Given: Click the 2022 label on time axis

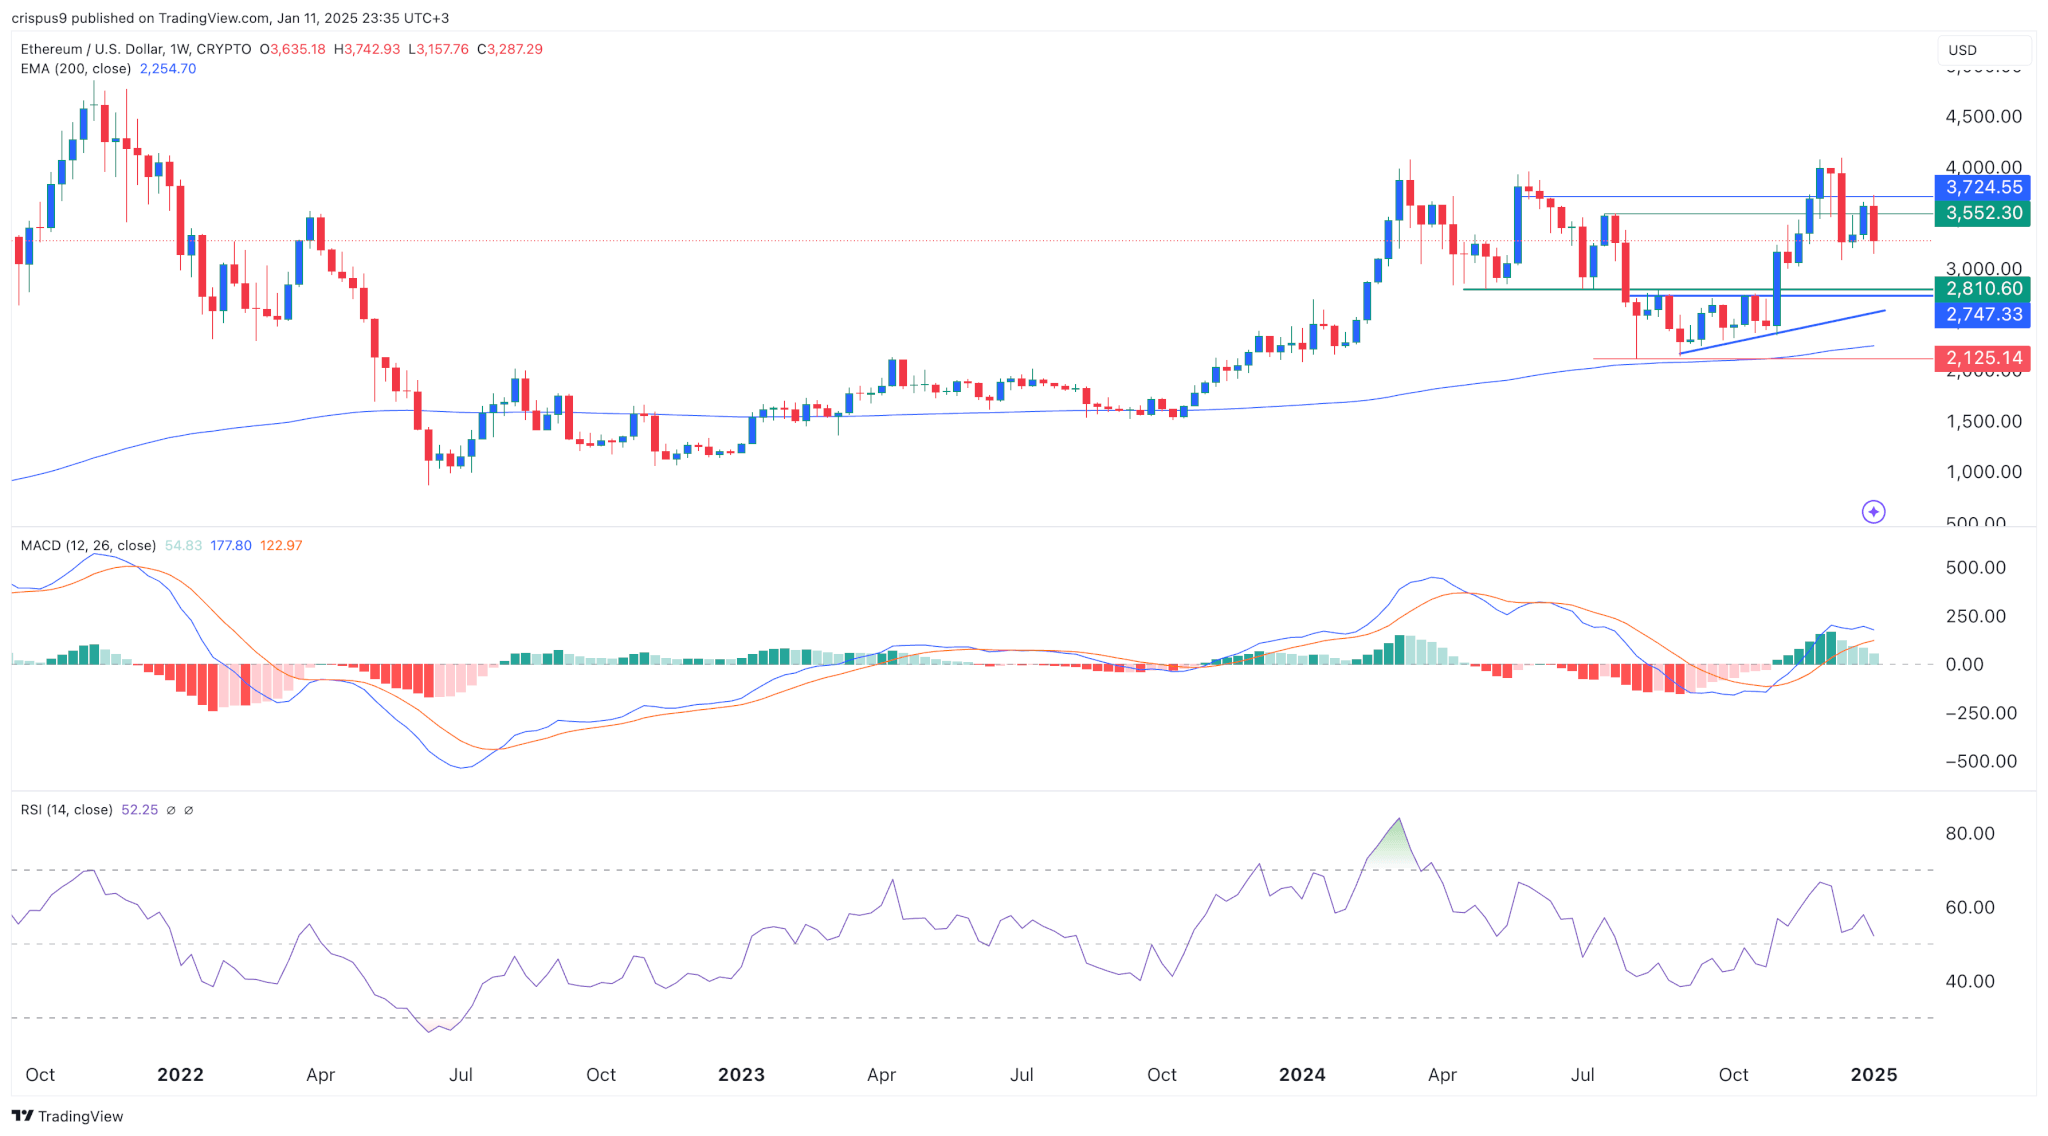Looking at the screenshot, I should pos(180,1075).
